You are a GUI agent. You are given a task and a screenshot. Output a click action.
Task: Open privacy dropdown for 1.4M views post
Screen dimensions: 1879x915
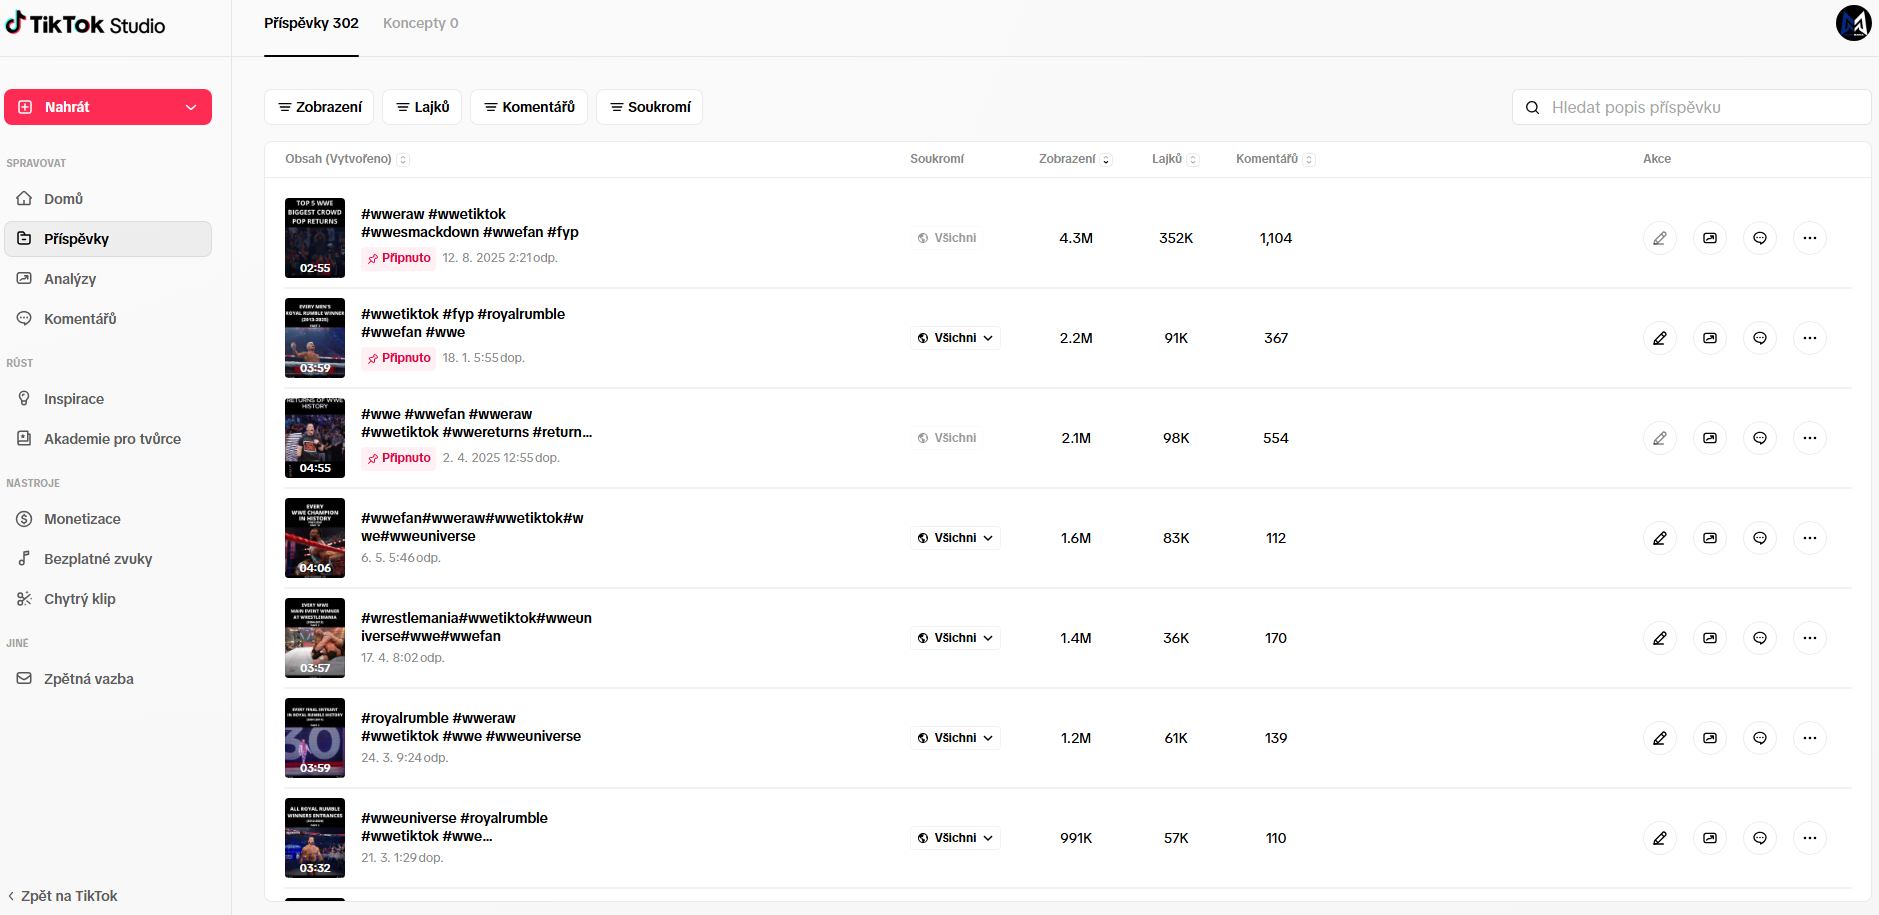tap(955, 638)
